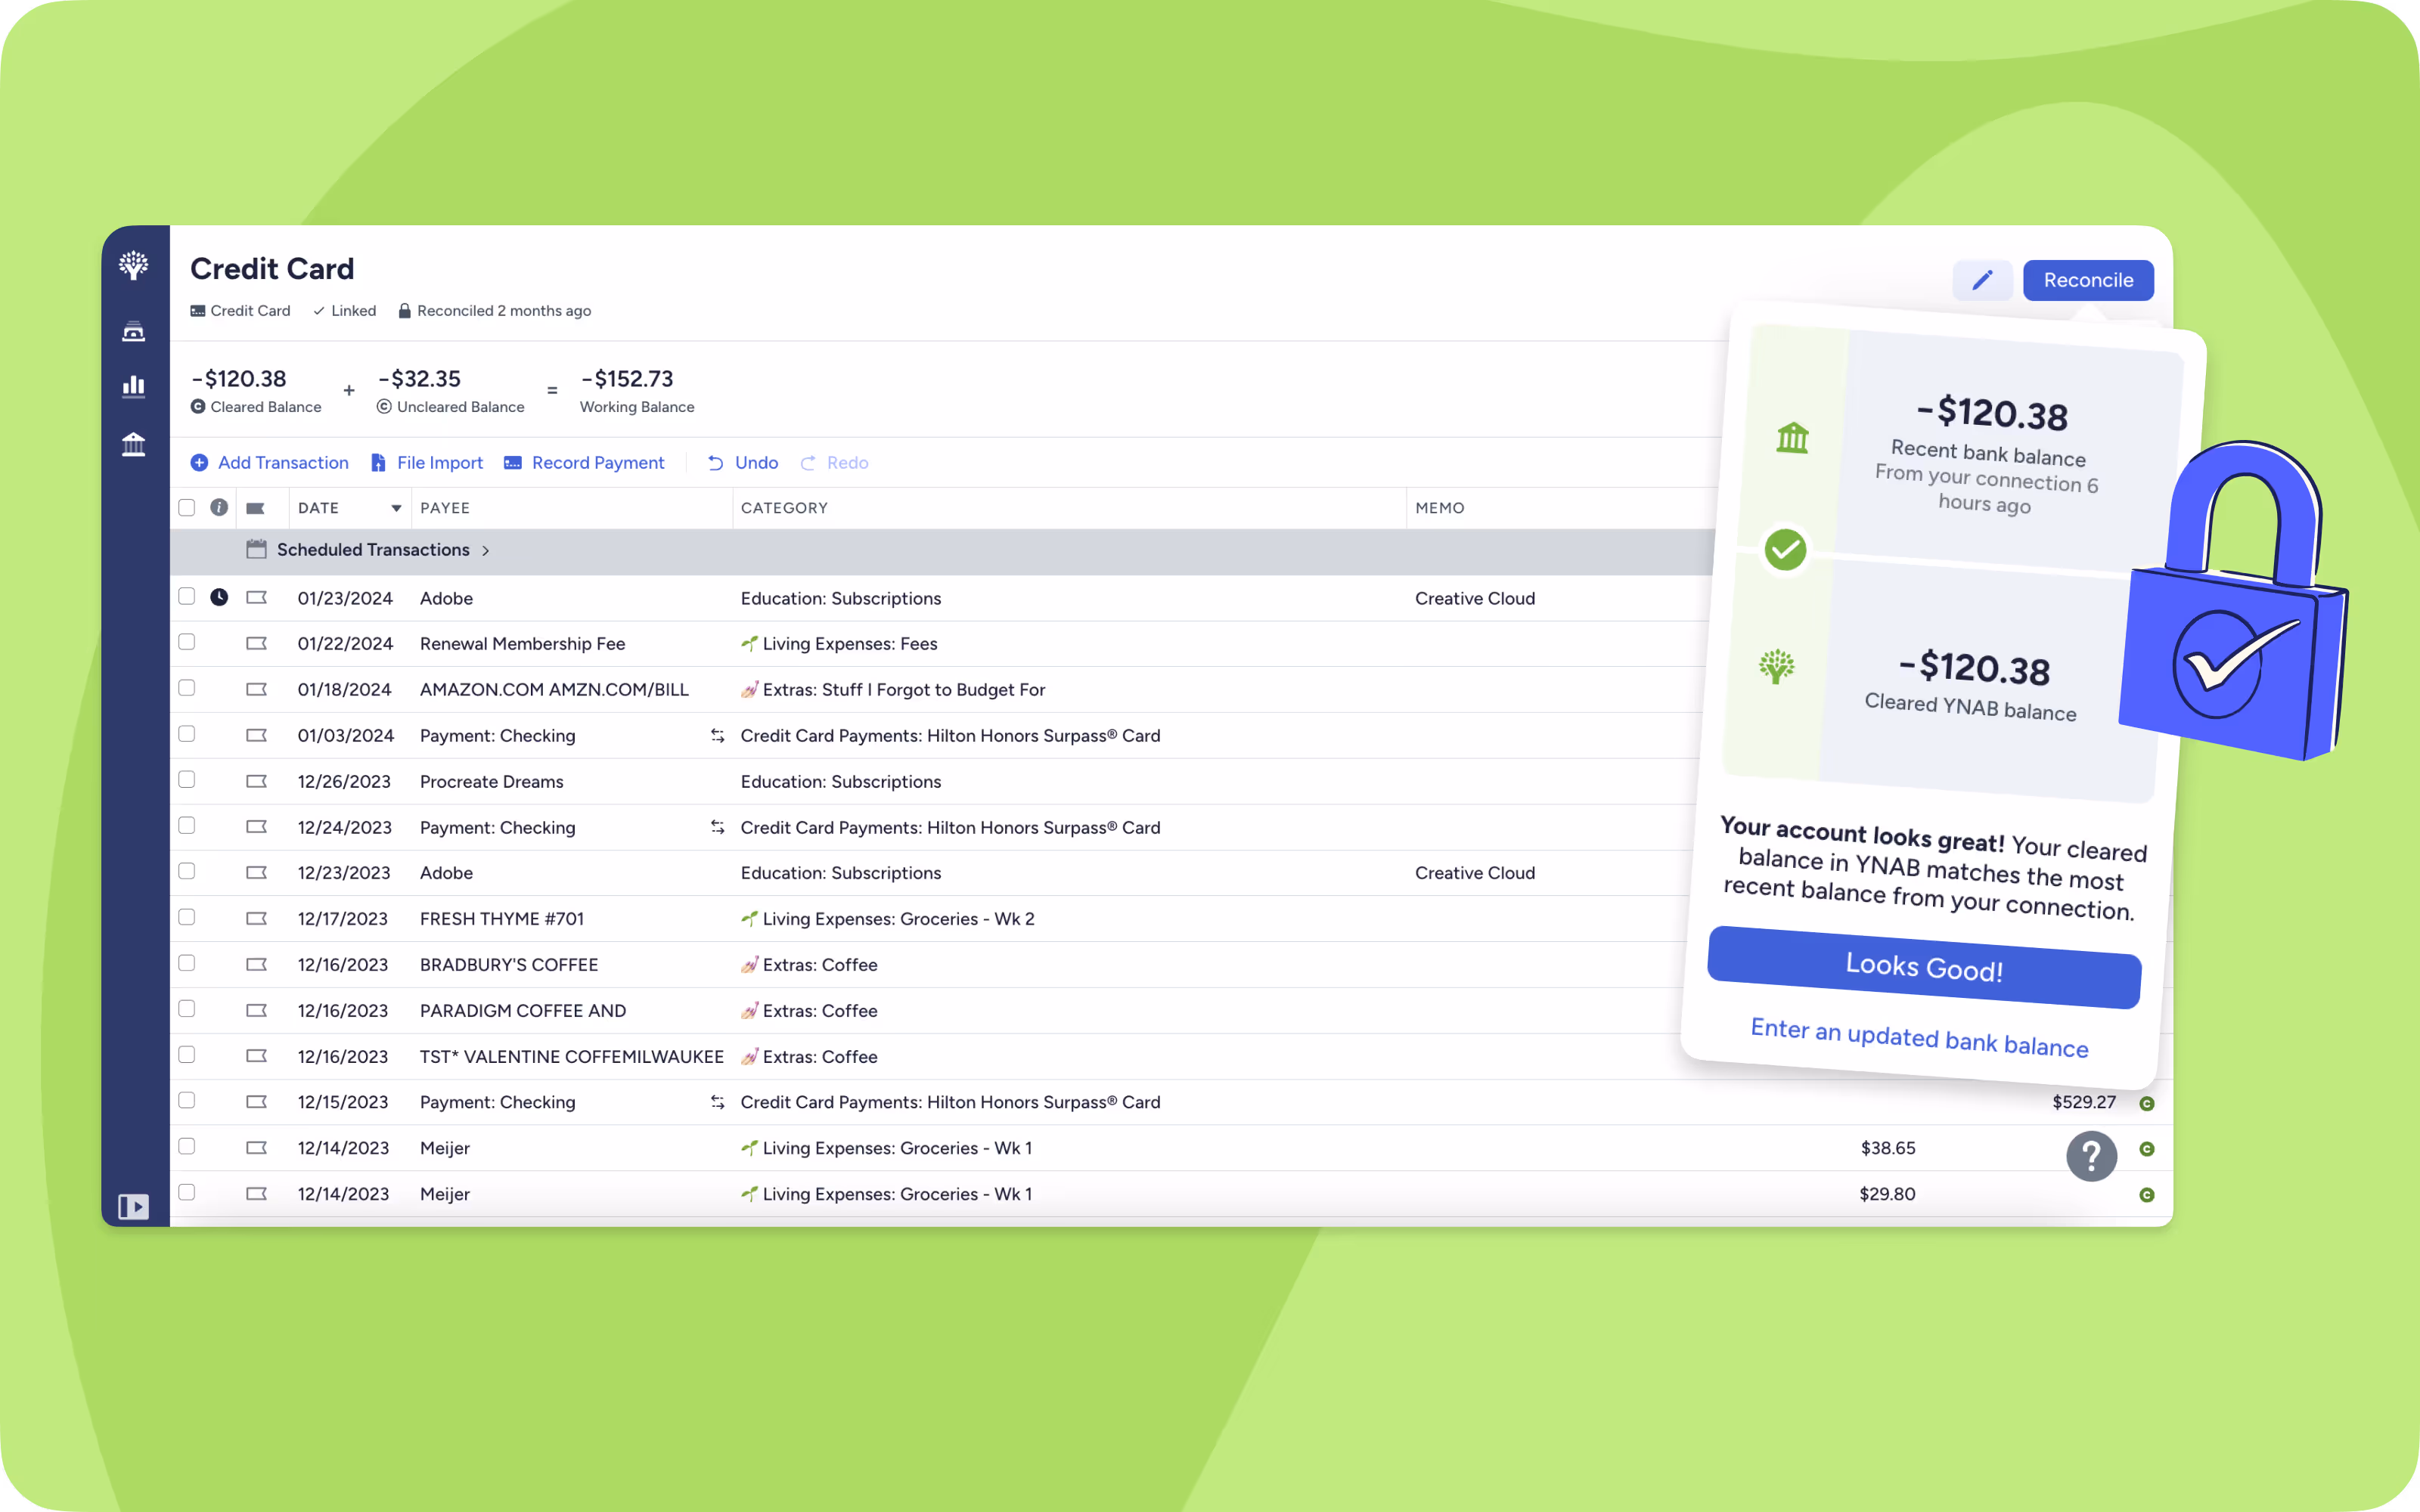Image resolution: width=2420 pixels, height=1512 pixels.
Task: Click the Procreate Dreams payee
Action: 492,781
